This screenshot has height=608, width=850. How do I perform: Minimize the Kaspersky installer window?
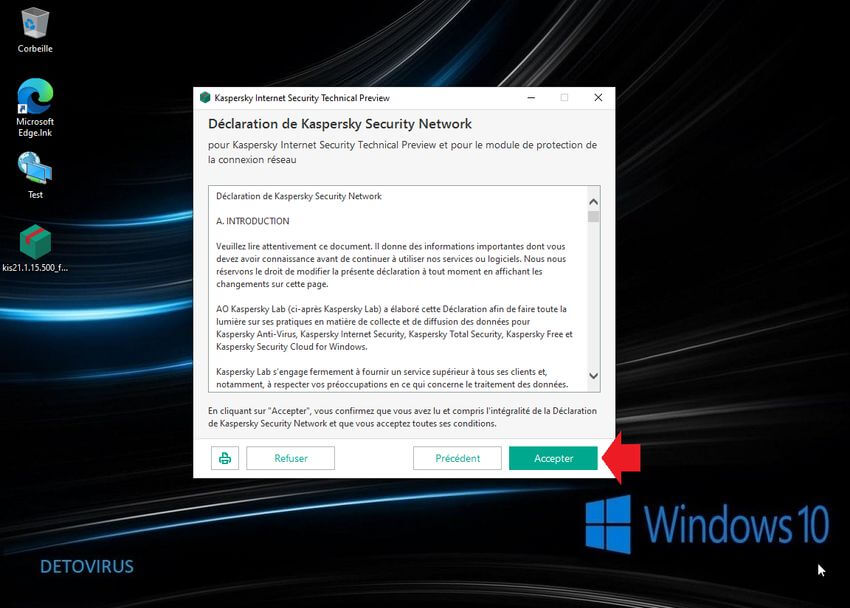(531, 98)
